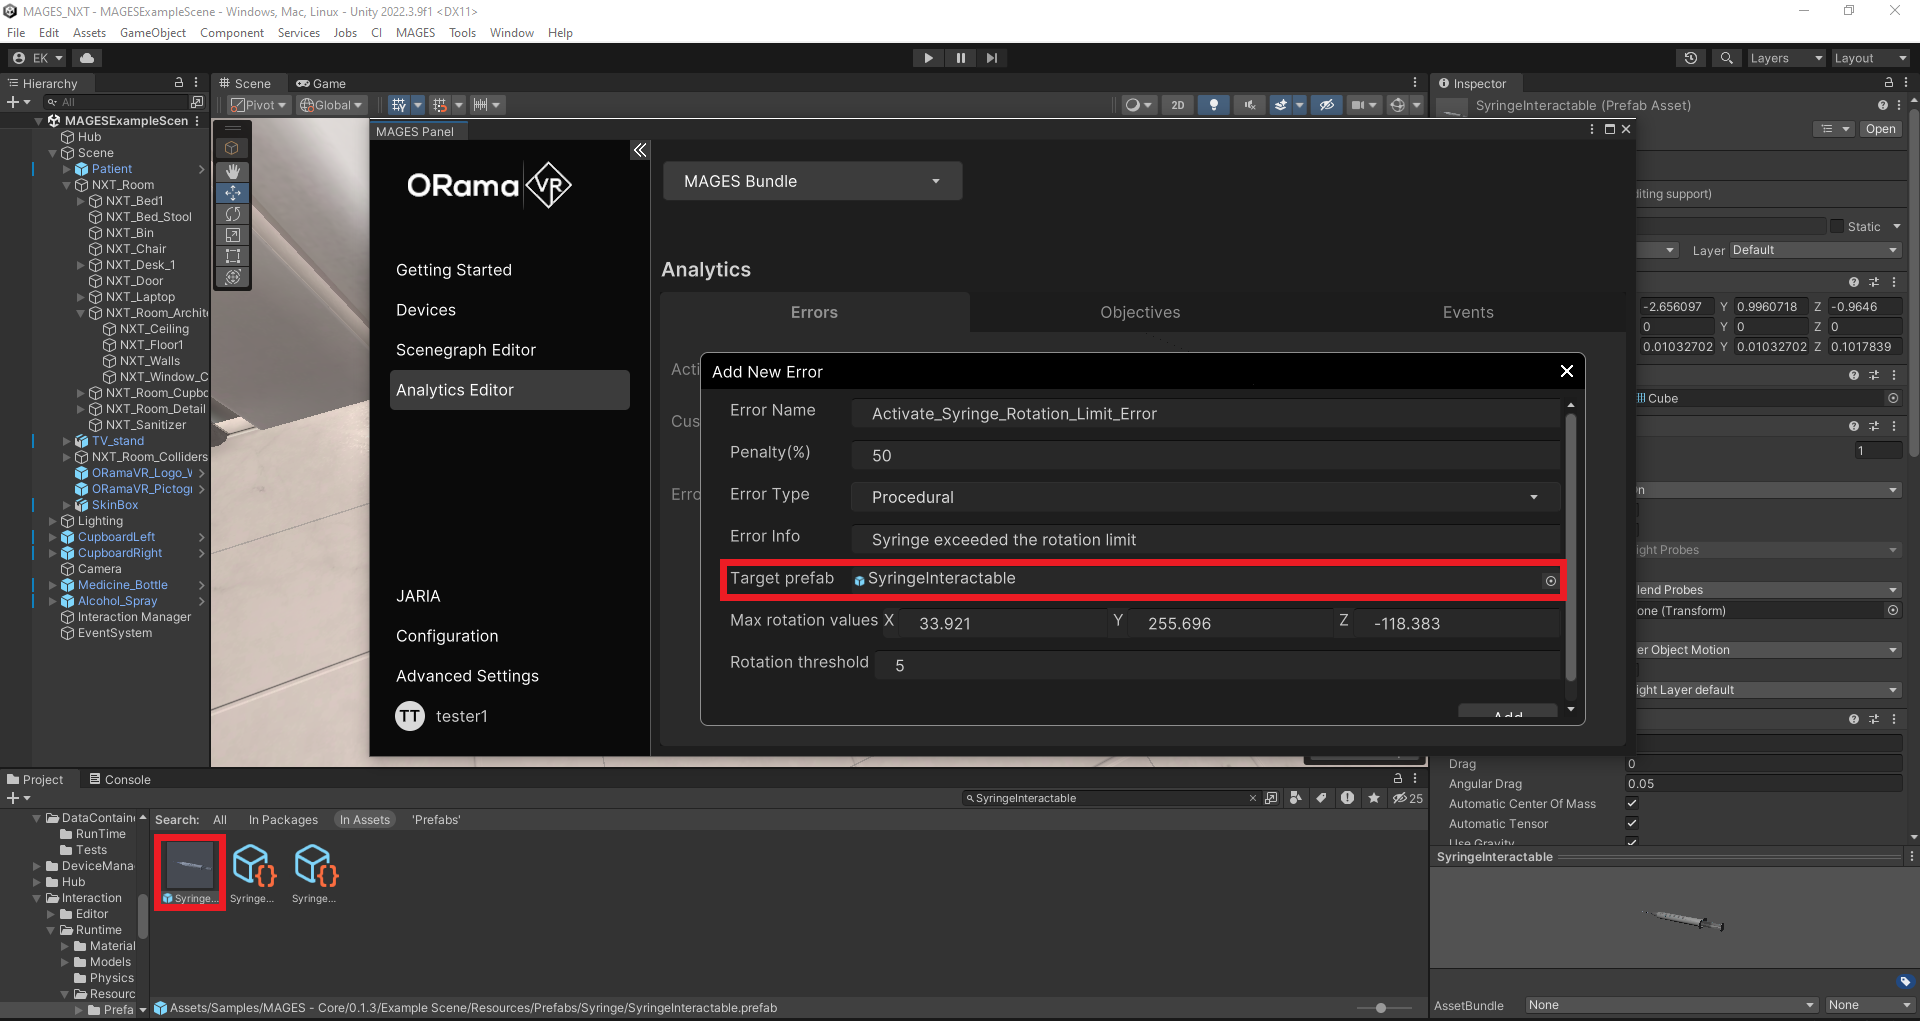
Task: Select the Move tool in the Scene toolbar
Action: pos(233,193)
